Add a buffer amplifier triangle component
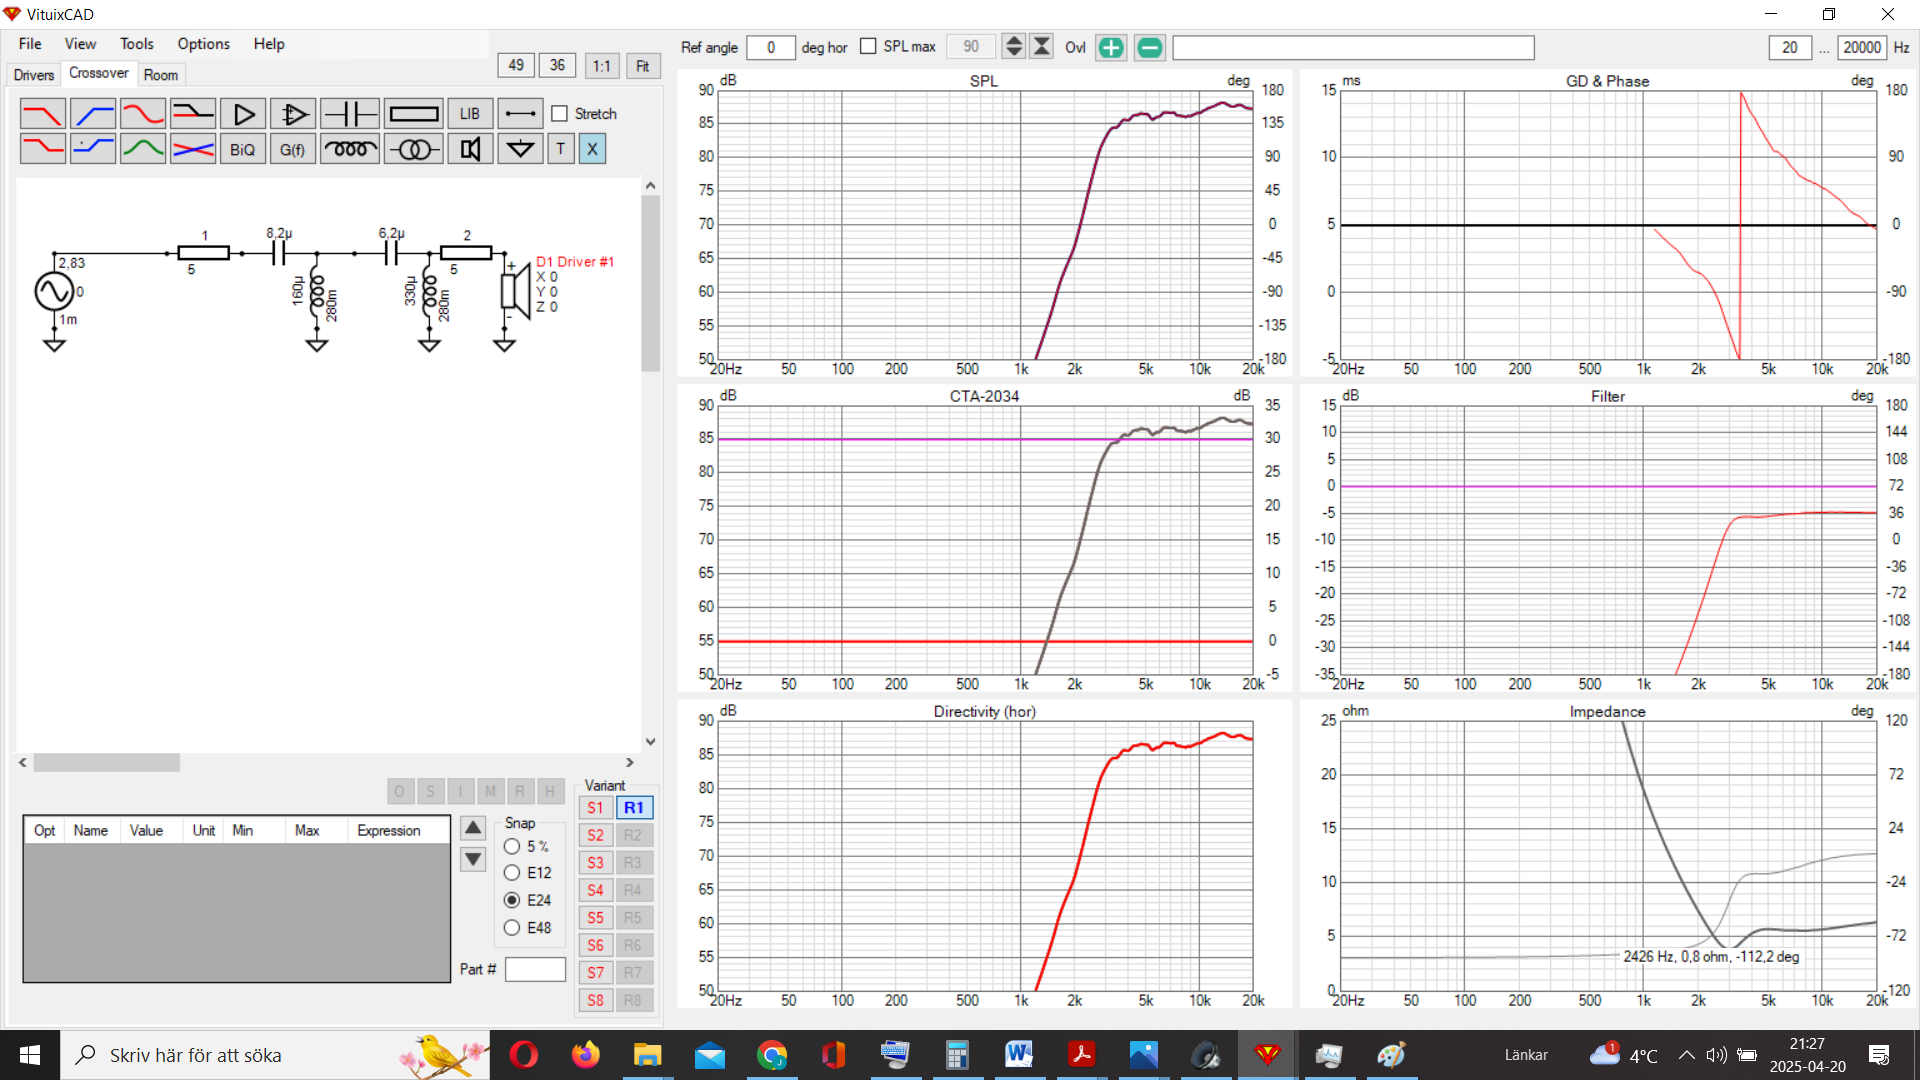The width and height of the screenshot is (1920, 1080). [x=243, y=114]
